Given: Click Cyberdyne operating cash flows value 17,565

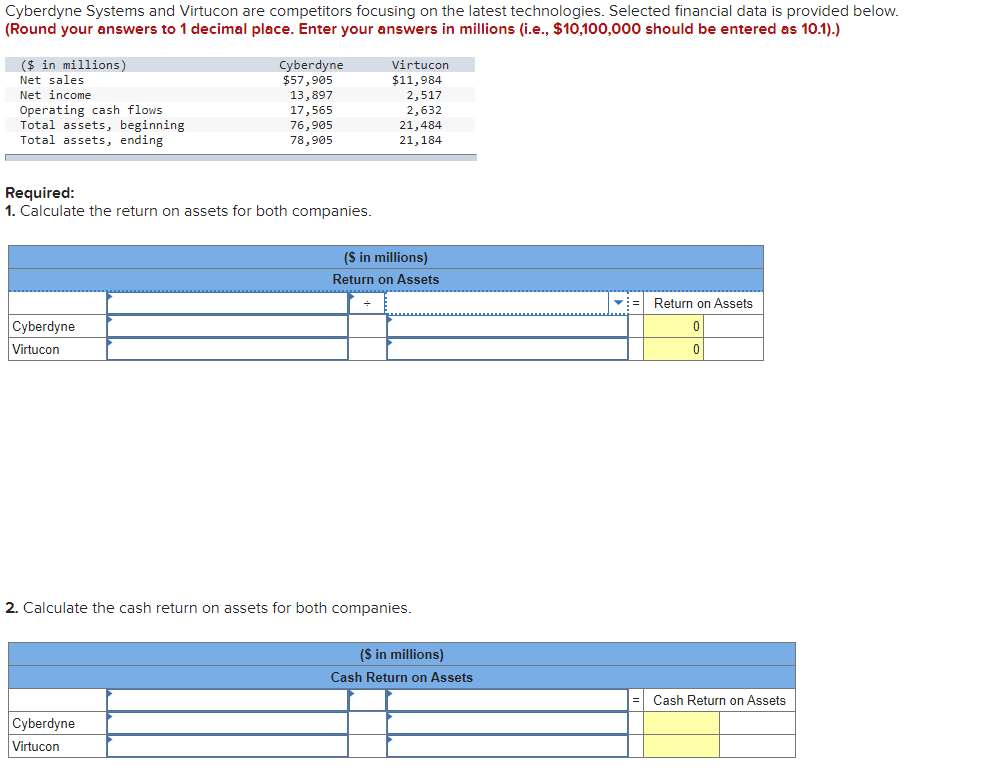Looking at the screenshot, I should [311, 110].
